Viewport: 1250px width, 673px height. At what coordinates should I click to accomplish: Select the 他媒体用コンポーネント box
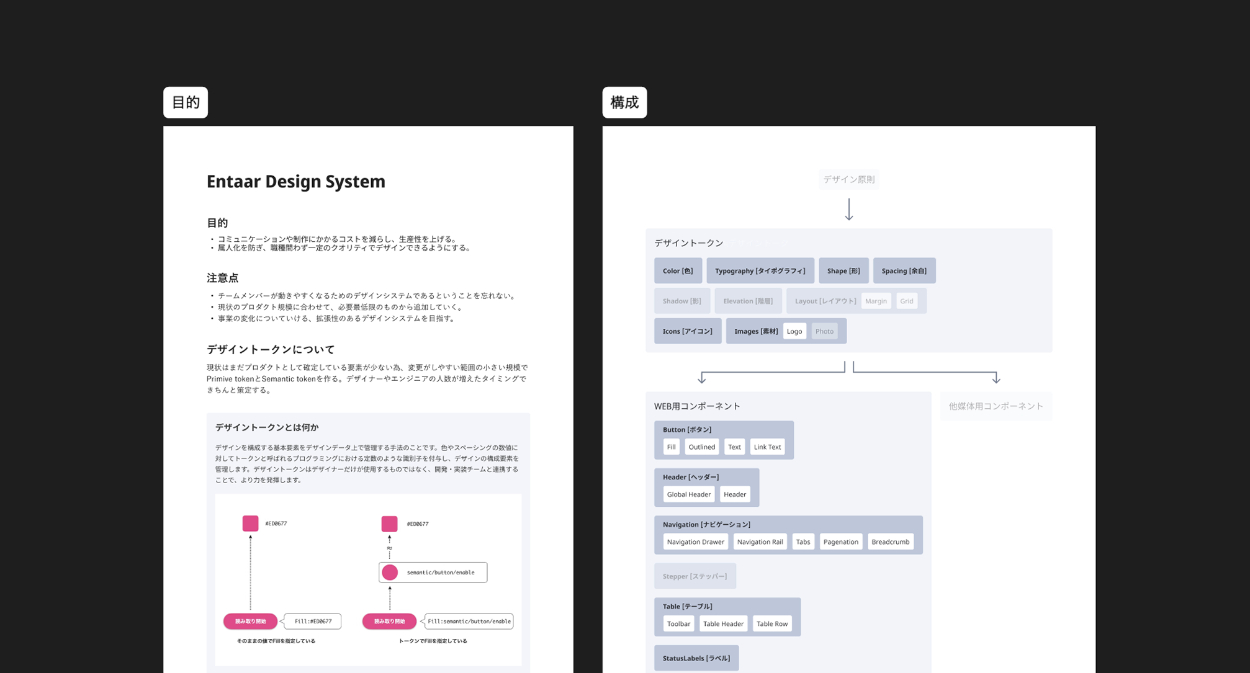(995, 406)
